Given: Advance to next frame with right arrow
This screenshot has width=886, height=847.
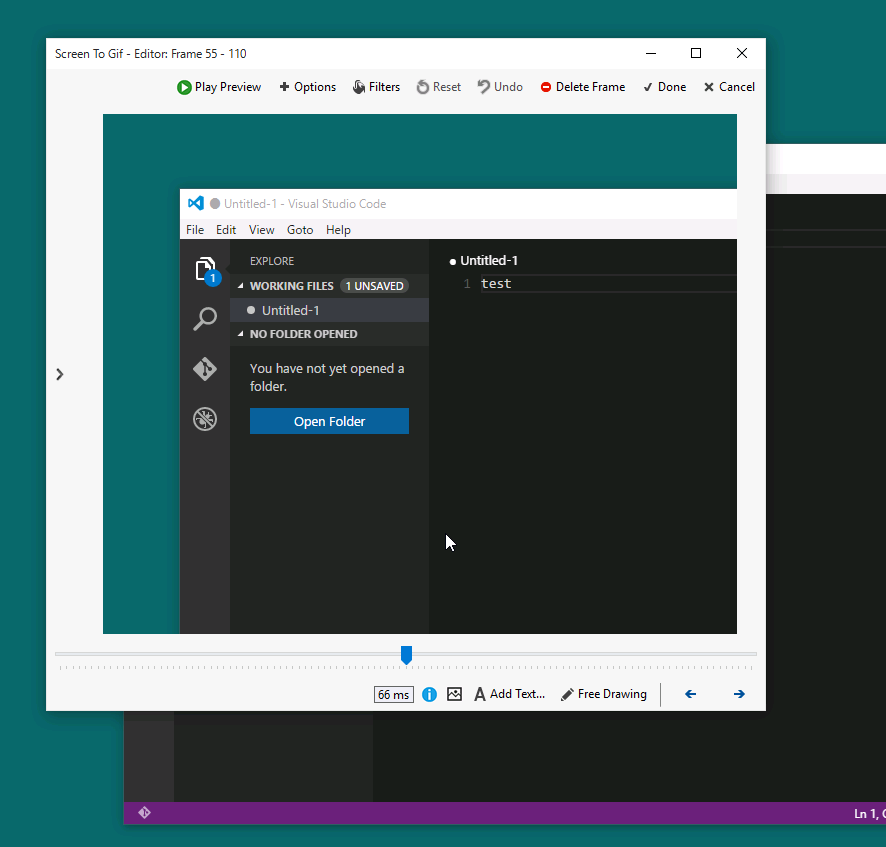Looking at the screenshot, I should tap(739, 694).
